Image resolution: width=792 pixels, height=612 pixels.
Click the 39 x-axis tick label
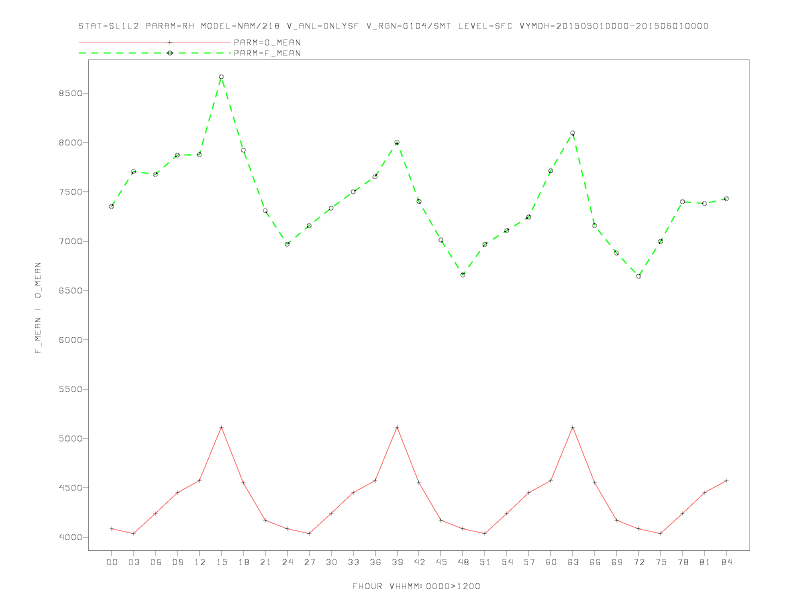tap(397, 562)
